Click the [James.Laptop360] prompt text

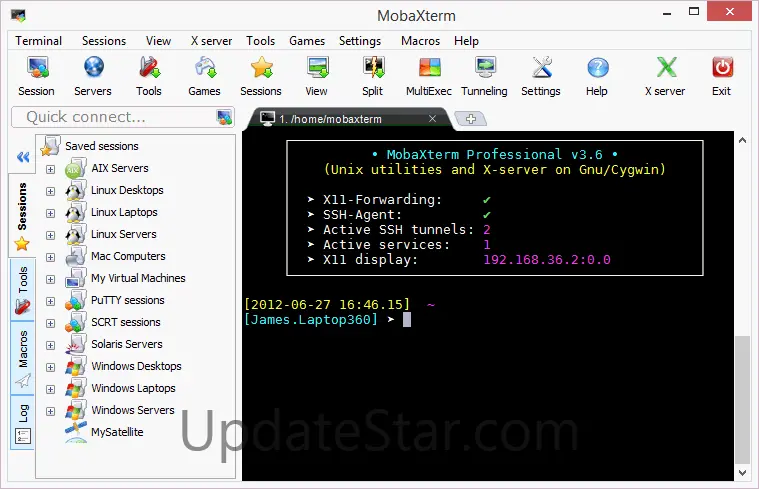click(311, 320)
